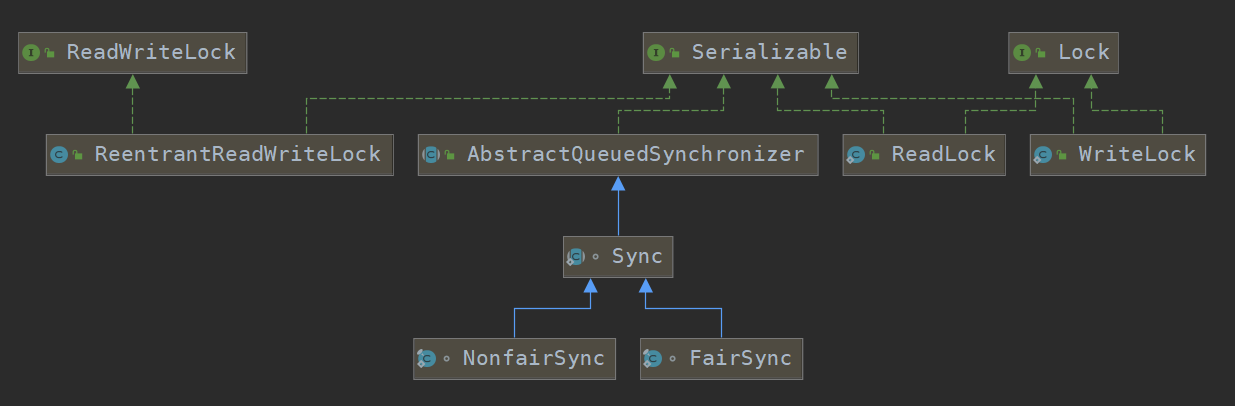Select the AbstractQueuedSynchronizer node label
This screenshot has height=406, width=1235.
coord(635,155)
